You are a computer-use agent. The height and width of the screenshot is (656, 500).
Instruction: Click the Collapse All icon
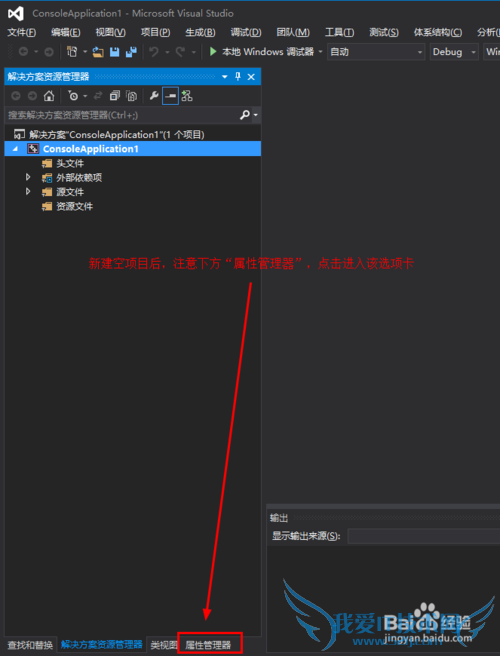[x=115, y=96]
